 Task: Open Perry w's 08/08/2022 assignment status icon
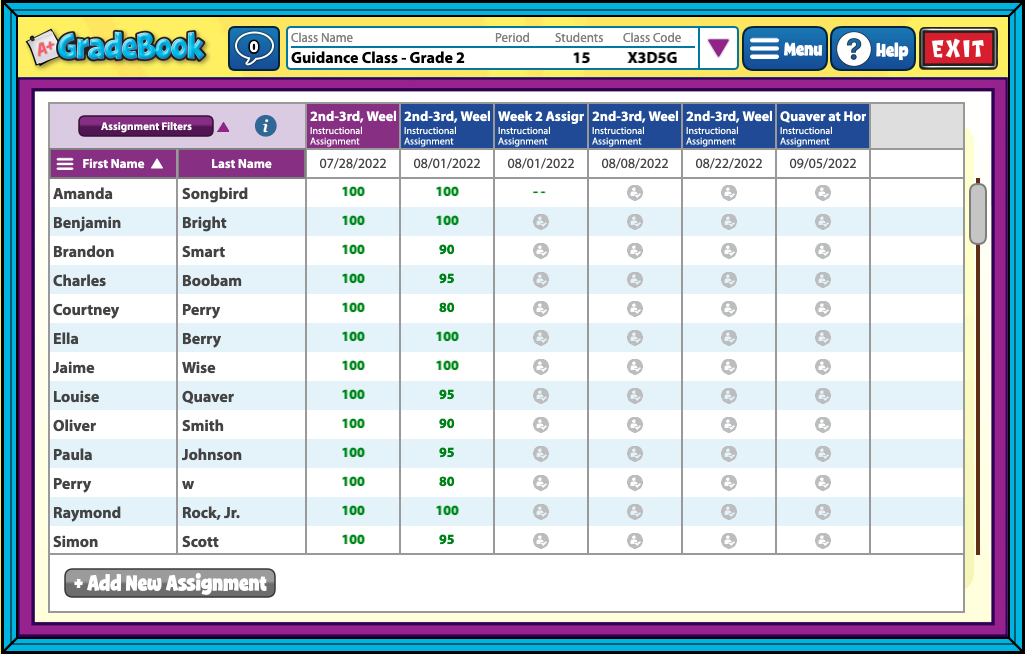coord(635,483)
